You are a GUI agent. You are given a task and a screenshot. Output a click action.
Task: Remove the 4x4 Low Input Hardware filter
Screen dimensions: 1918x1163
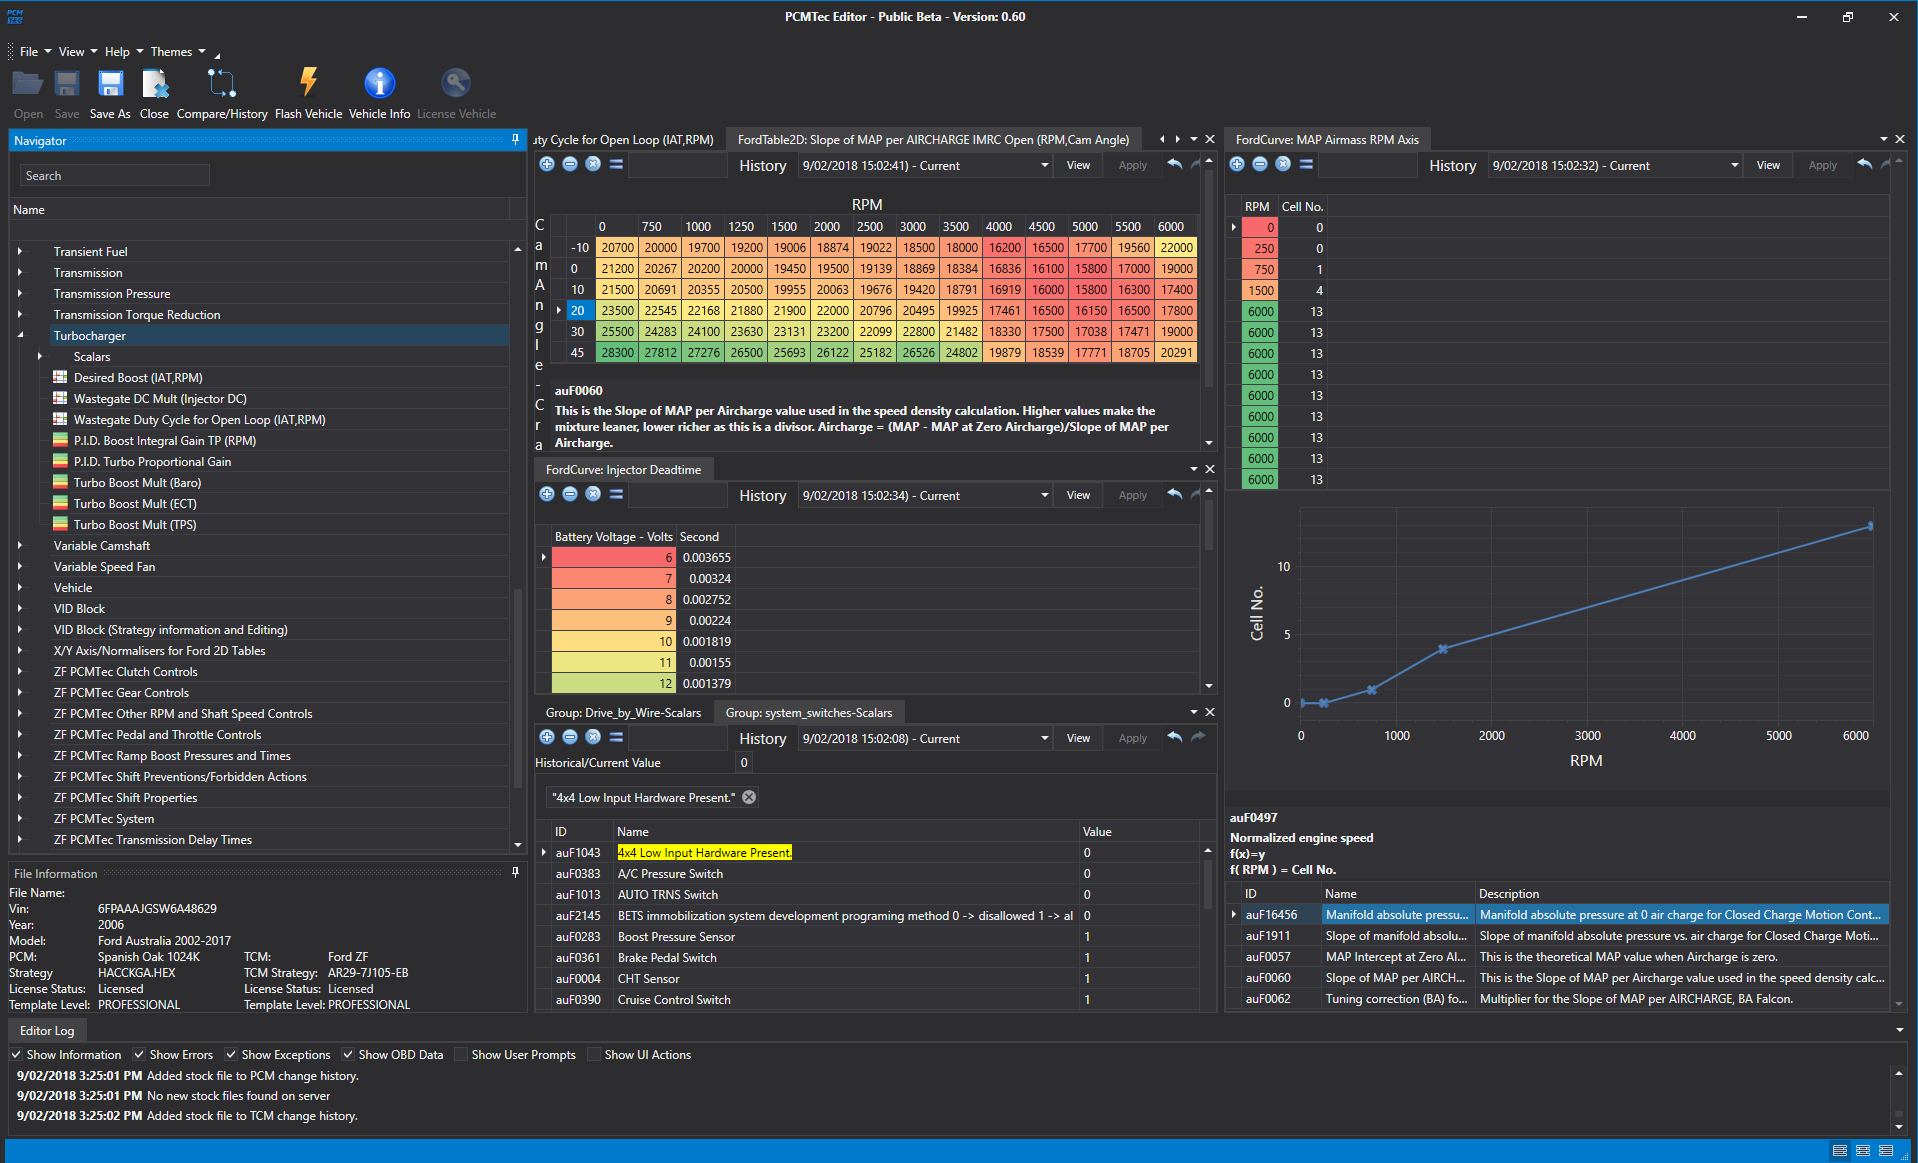[x=749, y=797]
